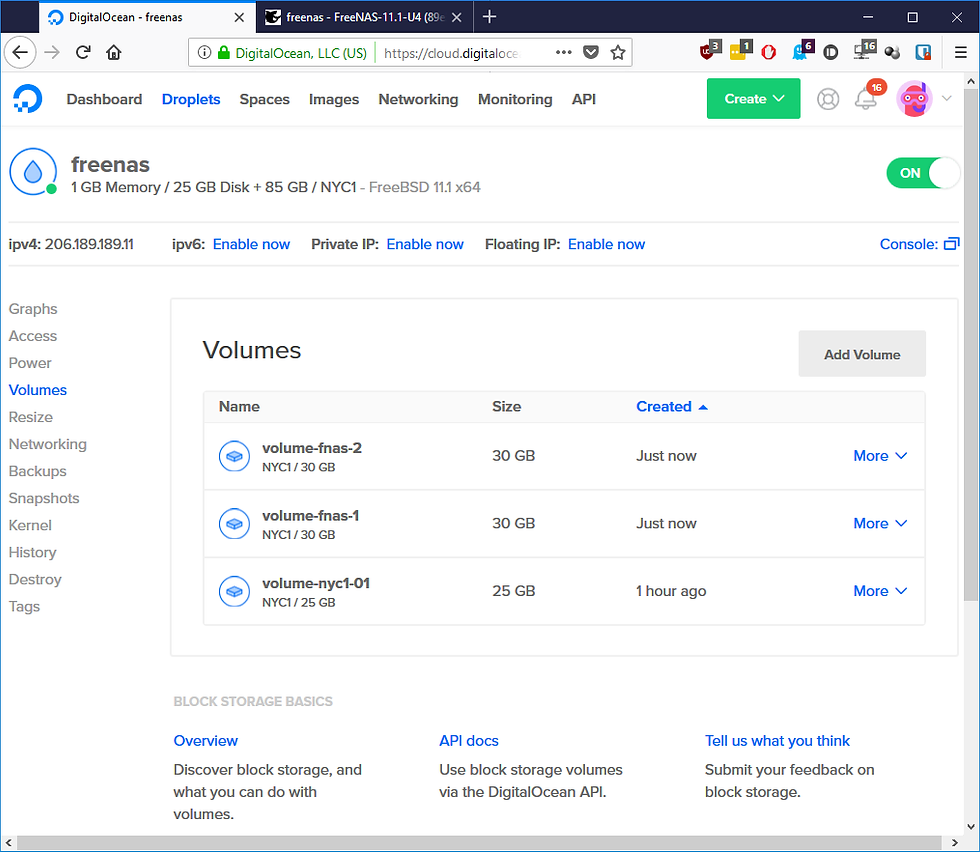
Task: Expand the account menu chevron beside avatar
Action: (947, 98)
